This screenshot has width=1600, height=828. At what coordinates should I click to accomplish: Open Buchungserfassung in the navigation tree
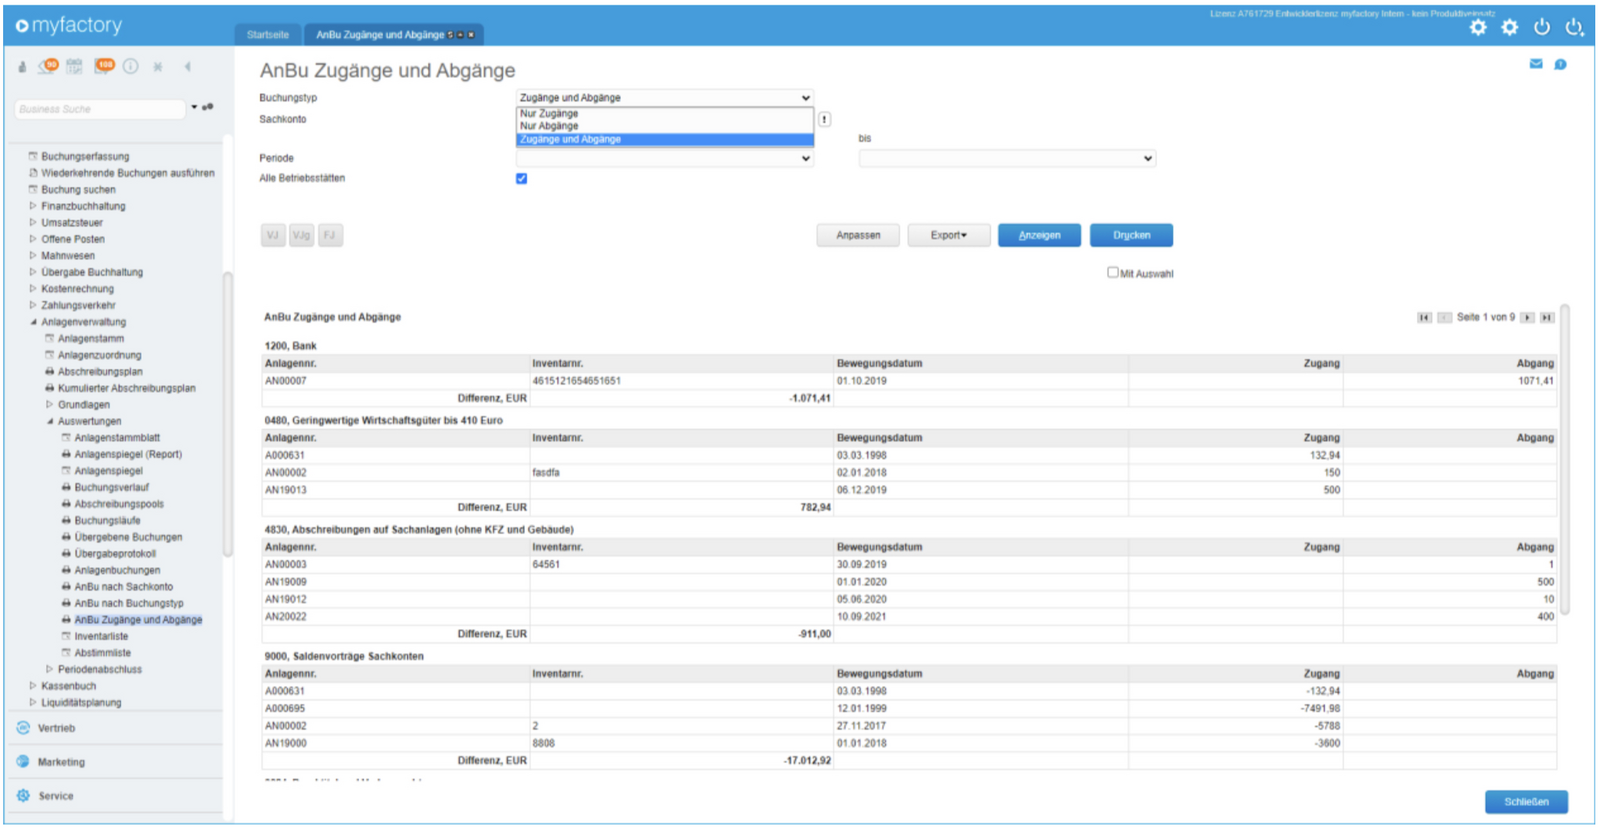click(85, 157)
